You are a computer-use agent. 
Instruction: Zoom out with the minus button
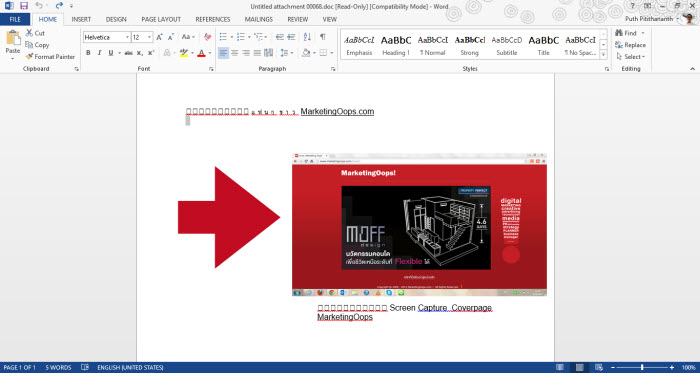(x=613, y=368)
